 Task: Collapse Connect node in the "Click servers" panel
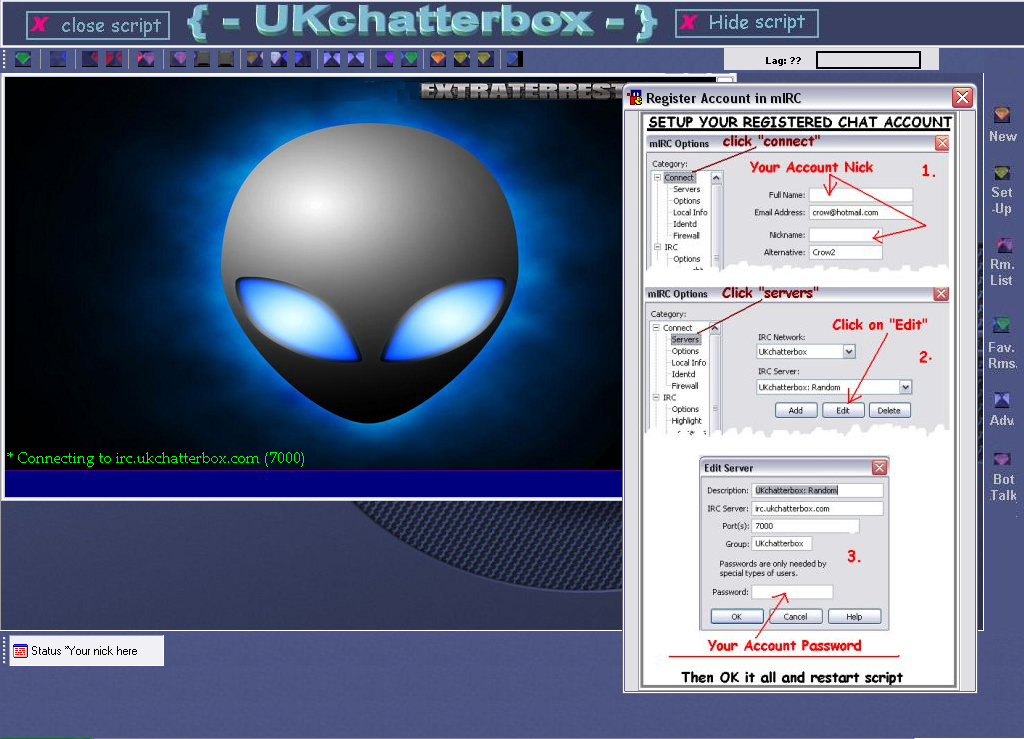tap(656, 328)
